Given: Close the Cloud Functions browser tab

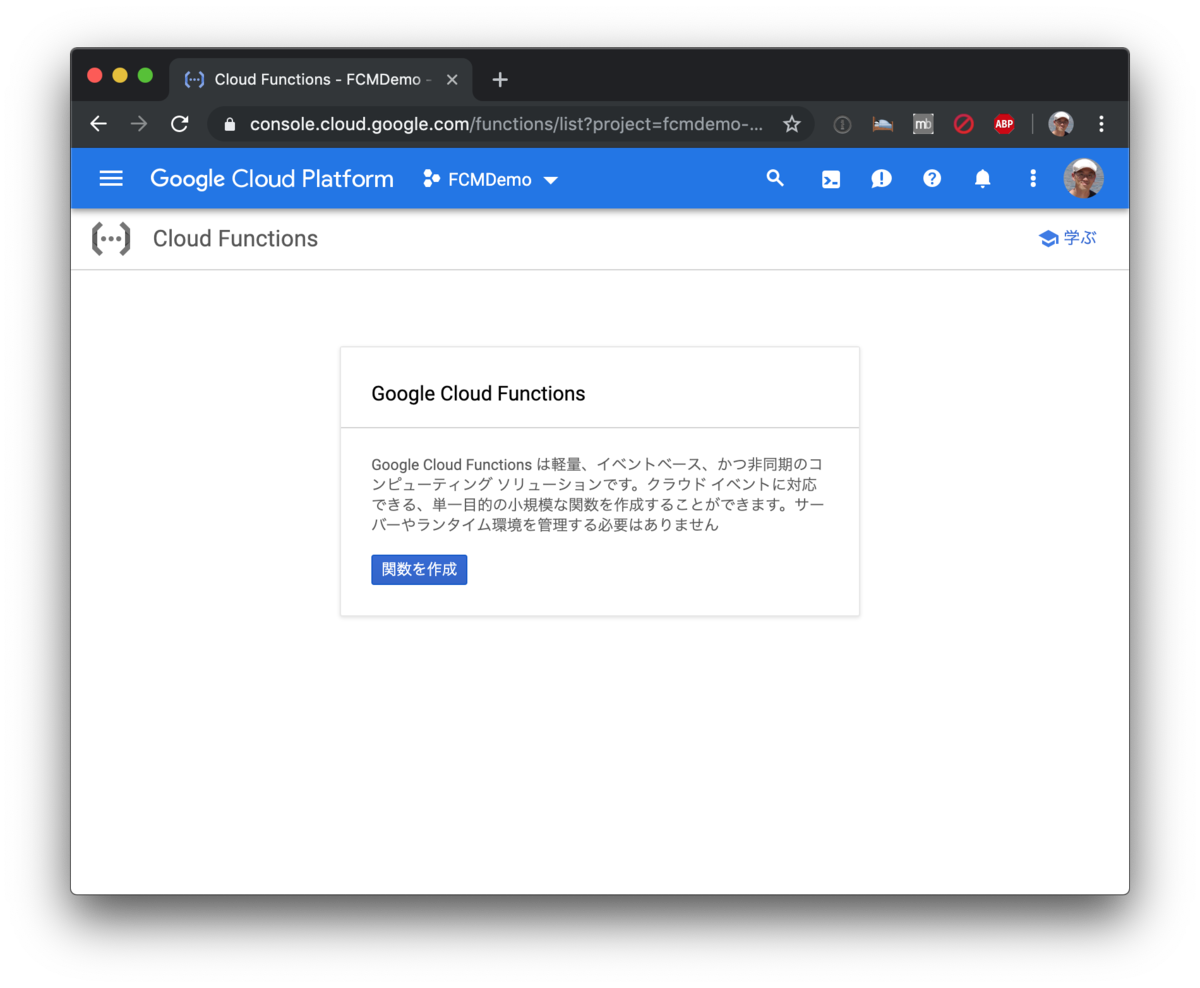Looking at the screenshot, I should click(x=452, y=80).
